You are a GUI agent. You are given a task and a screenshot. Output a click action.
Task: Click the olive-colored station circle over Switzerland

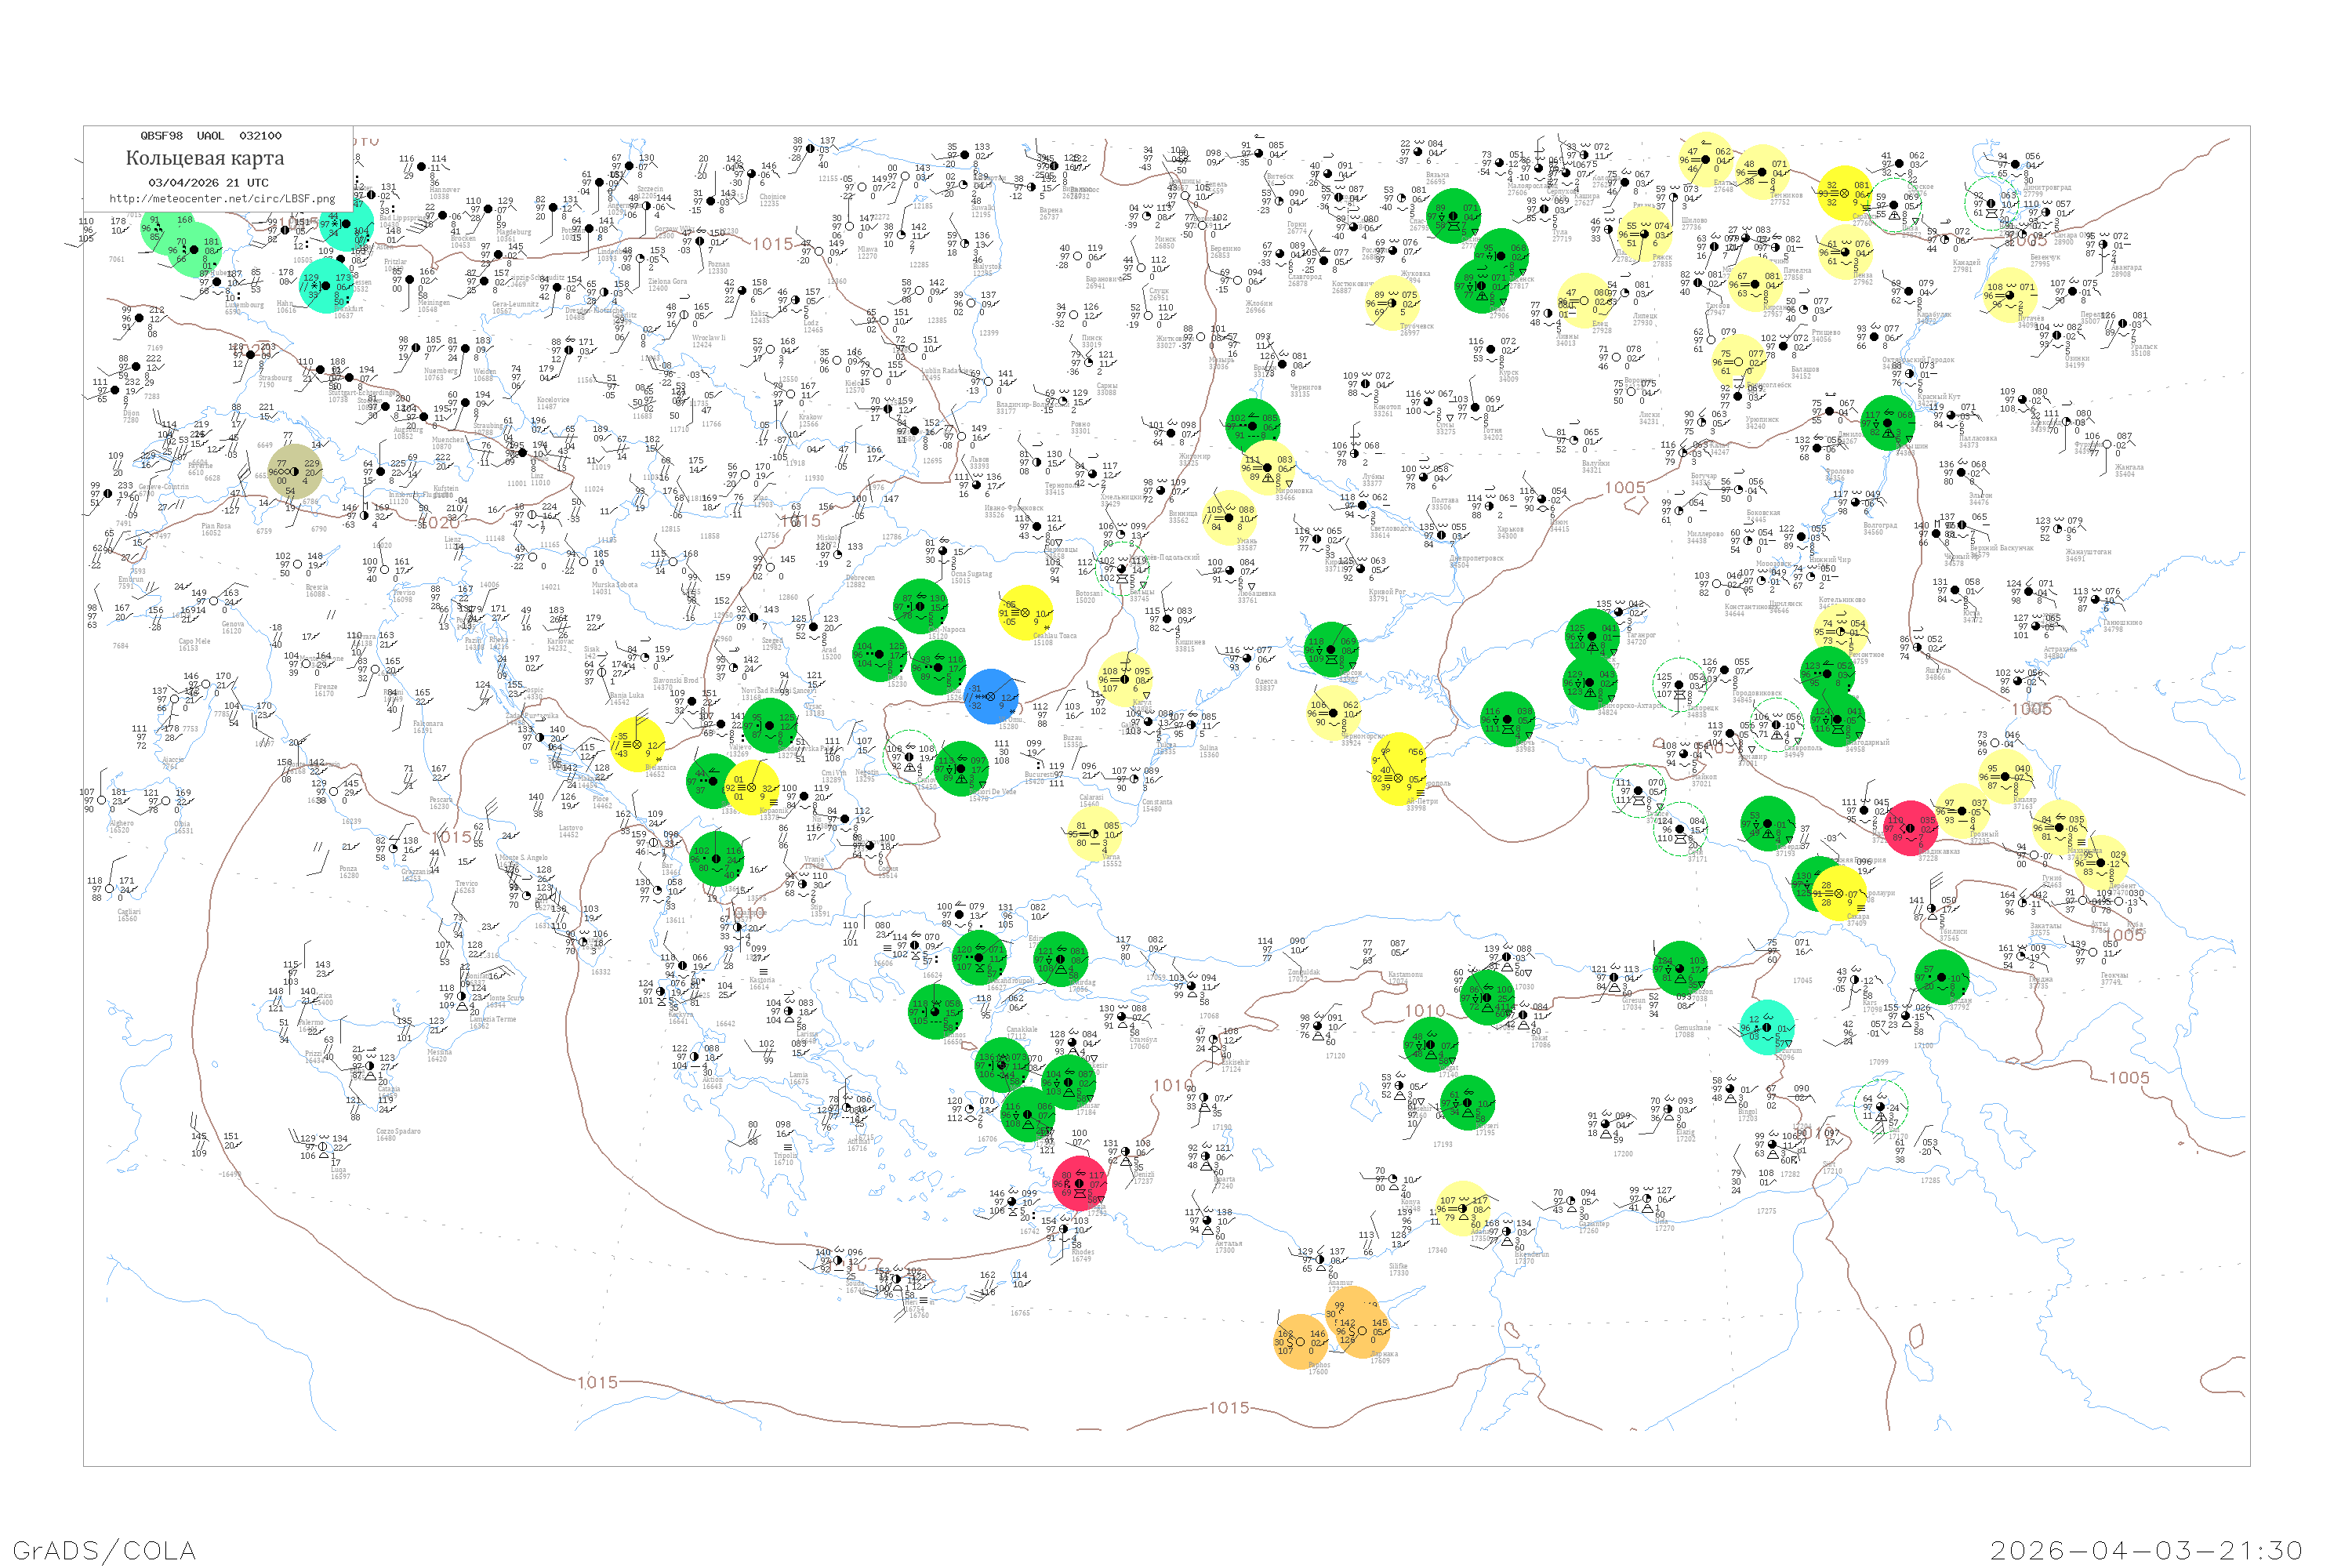[295, 471]
